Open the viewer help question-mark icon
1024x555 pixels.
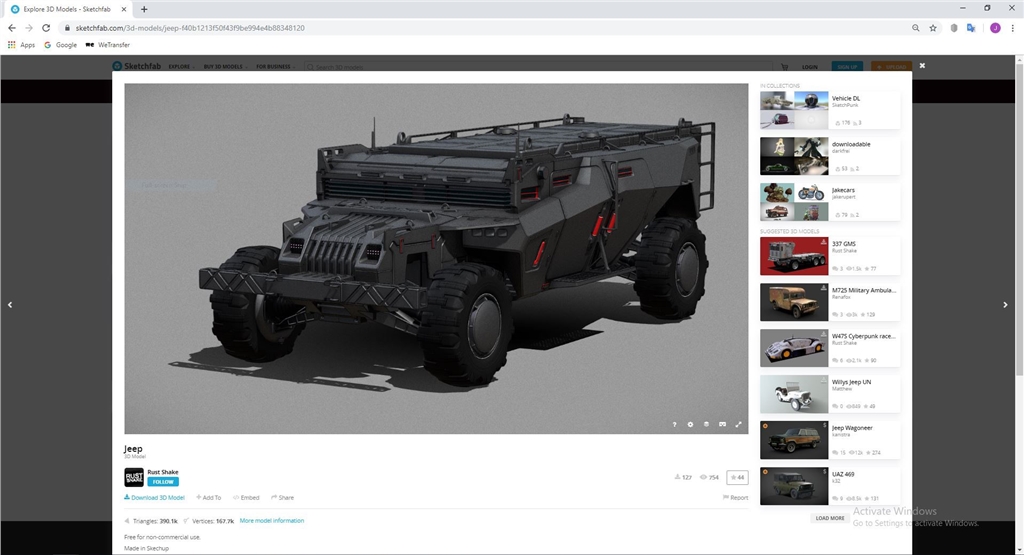tap(674, 424)
